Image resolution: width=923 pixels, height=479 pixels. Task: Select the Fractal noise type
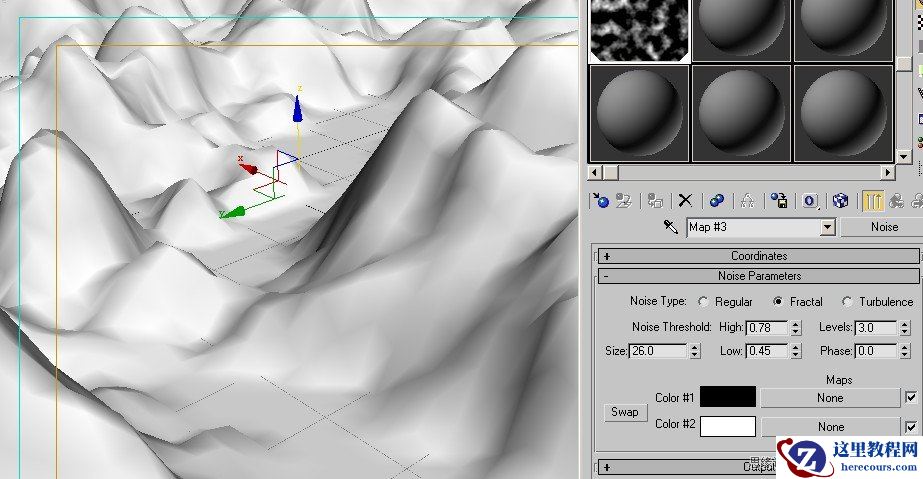coord(778,301)
